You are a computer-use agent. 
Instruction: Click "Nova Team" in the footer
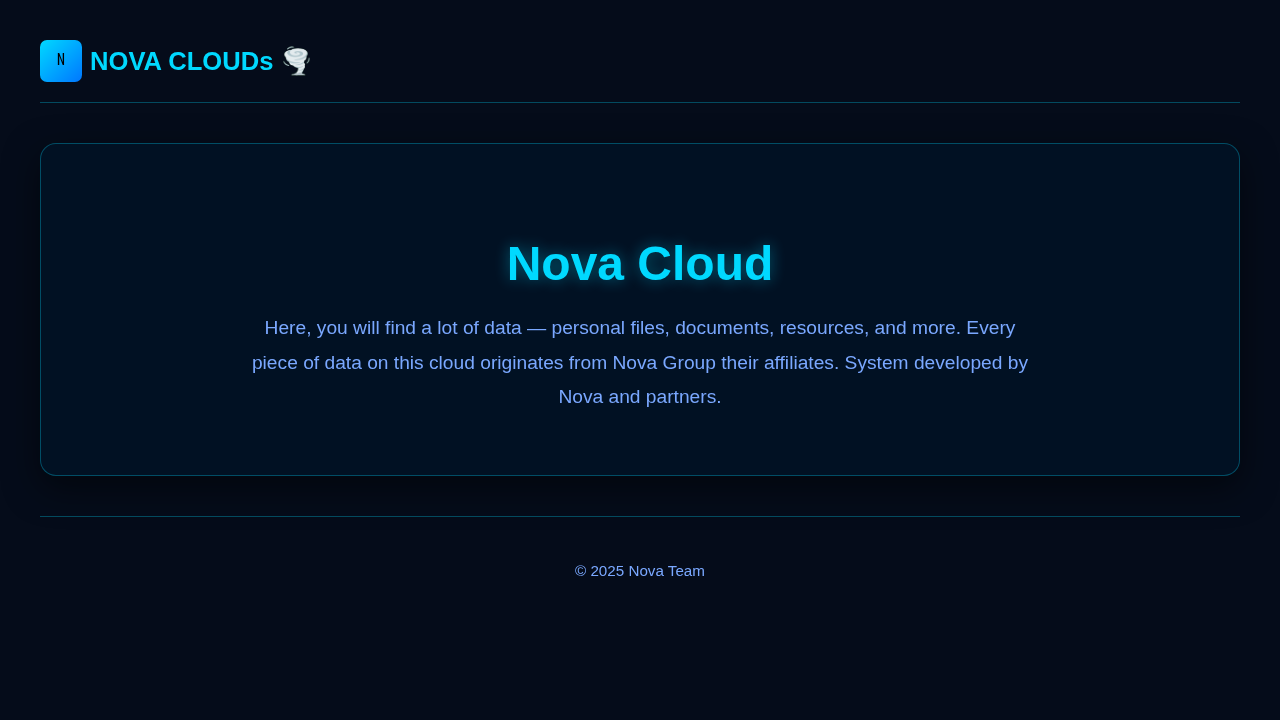[x=666, y=571]
